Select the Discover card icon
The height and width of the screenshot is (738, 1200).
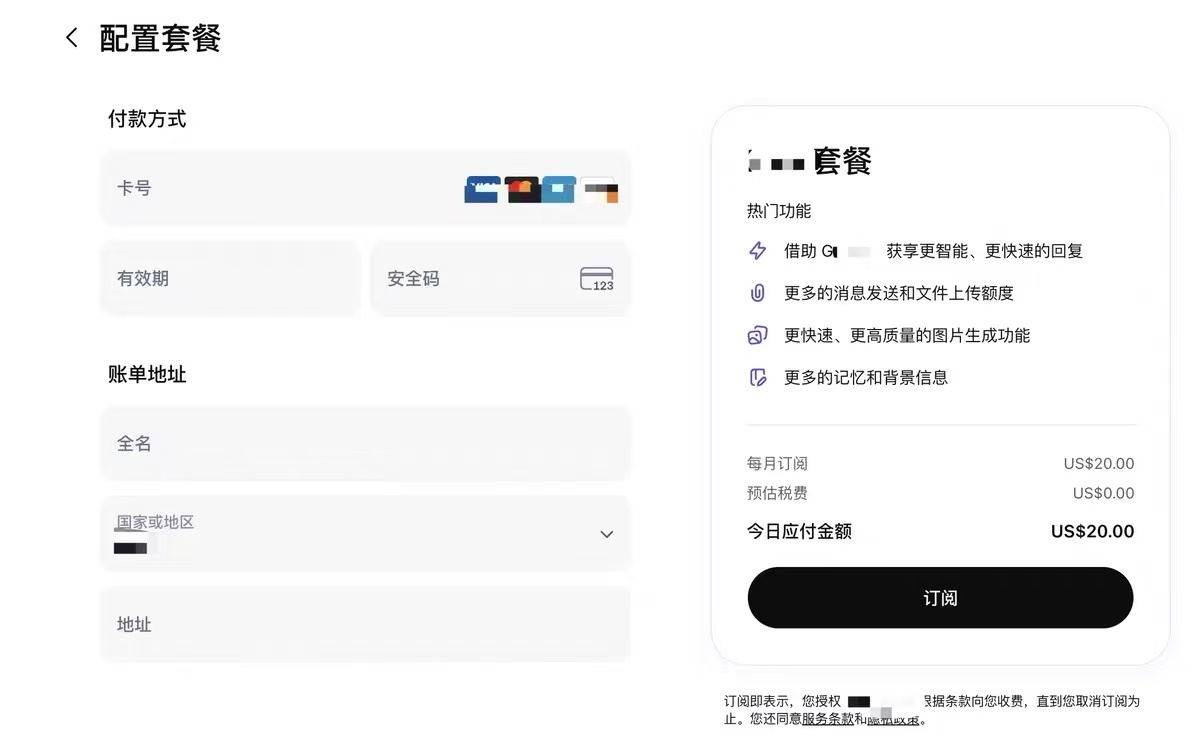click(597, 189)
